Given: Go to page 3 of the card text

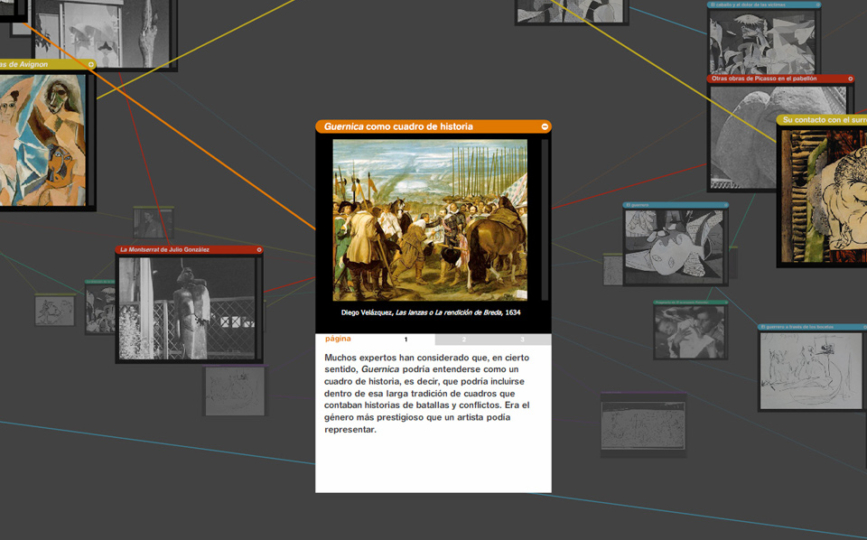Looking at the screenshot, I should (x=522, y=339).
